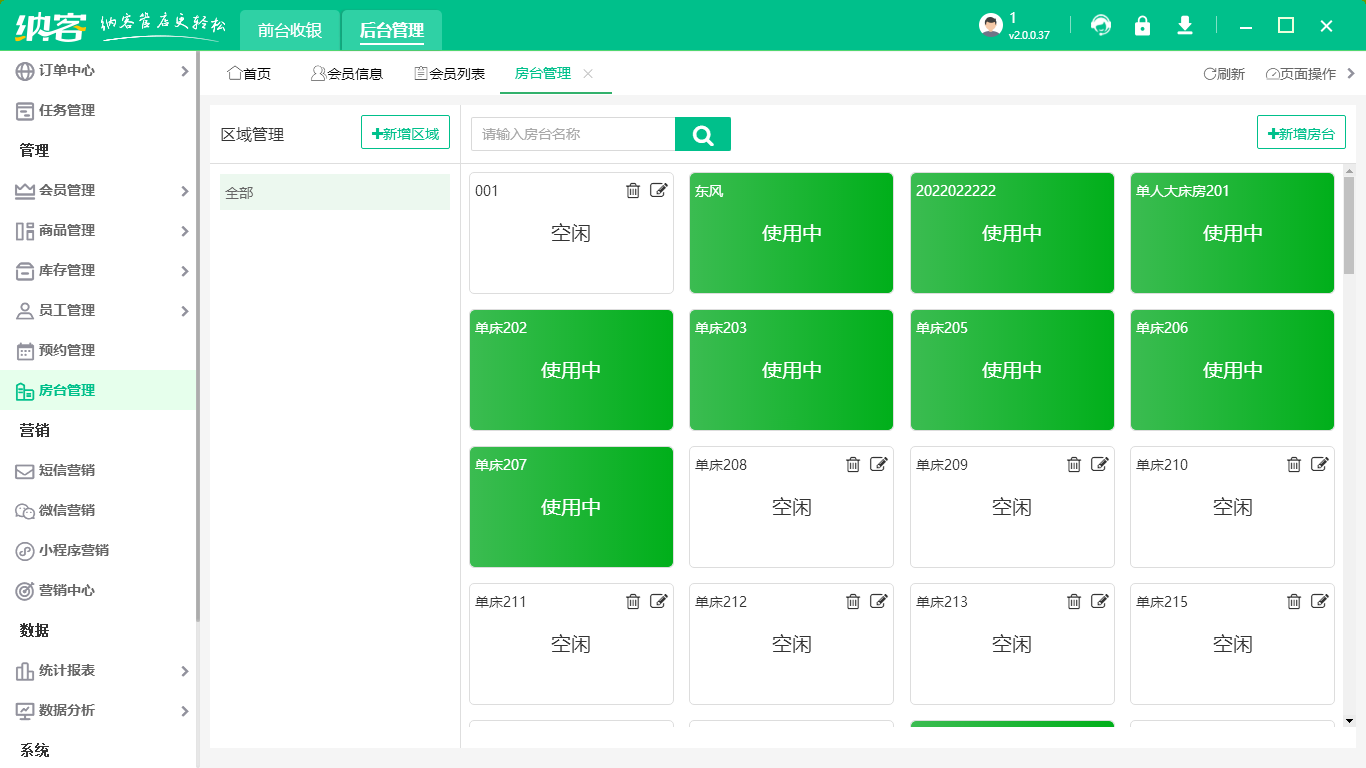Viewport: 1366px width, 768px height.
Task: Click the 新增区域 button
Action: click(x=405, y=133)
